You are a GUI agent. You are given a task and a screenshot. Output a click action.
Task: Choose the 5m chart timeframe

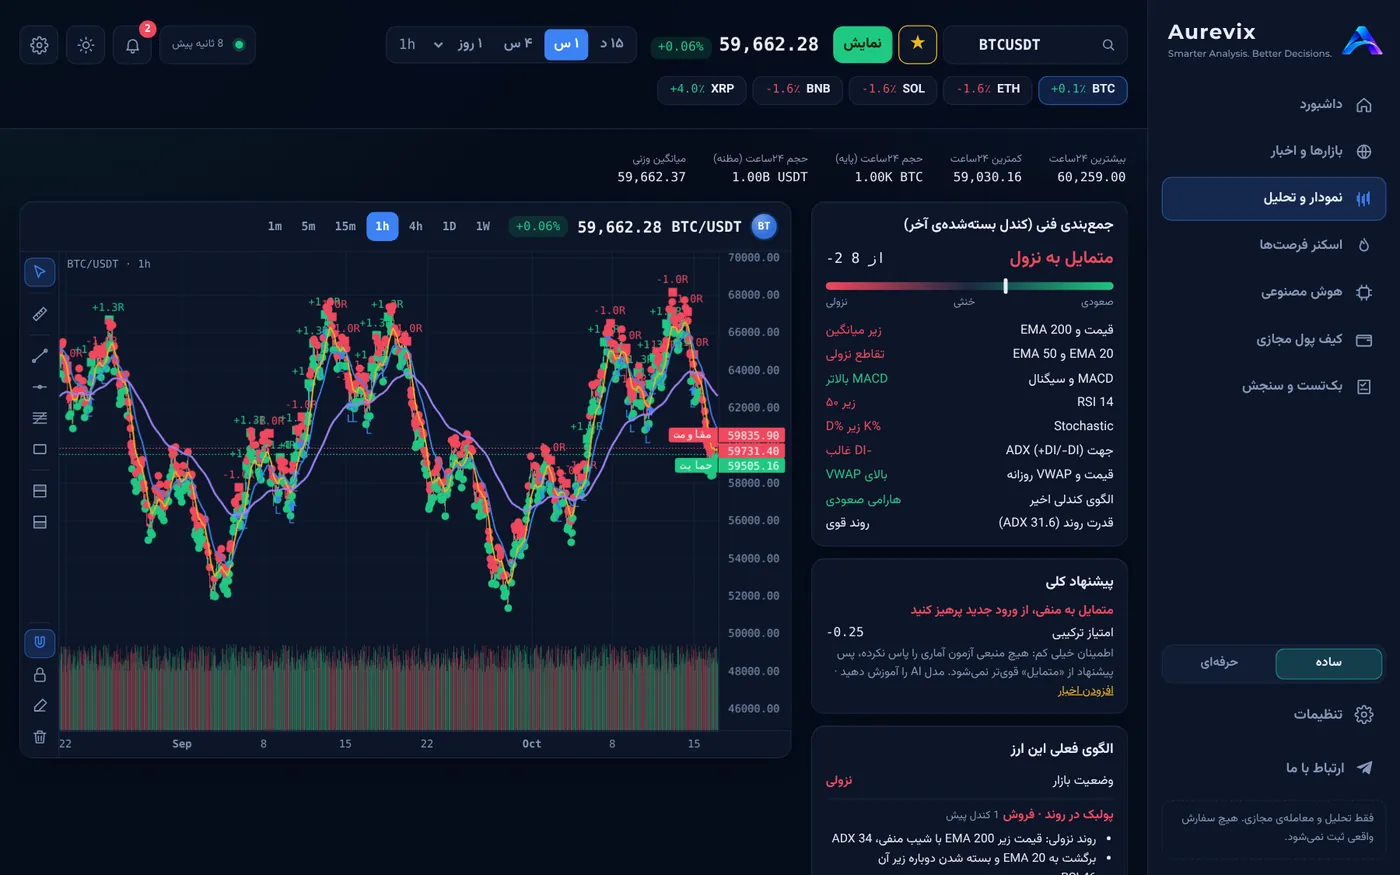pyautogui.click(x=308, y=226)
